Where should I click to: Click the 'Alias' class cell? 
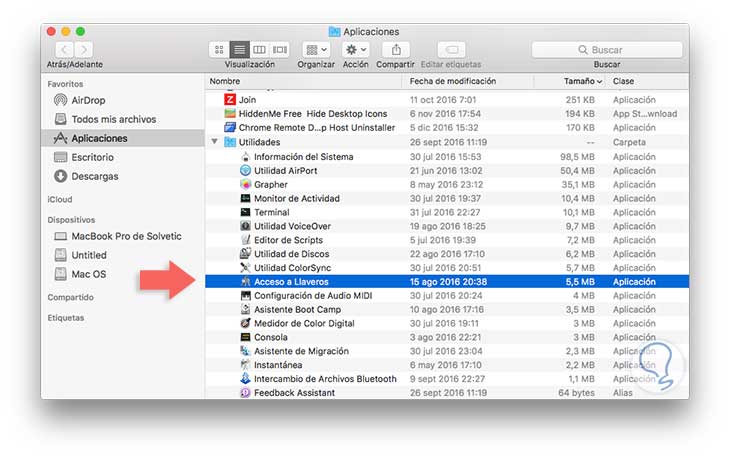[x=622, y=393]
